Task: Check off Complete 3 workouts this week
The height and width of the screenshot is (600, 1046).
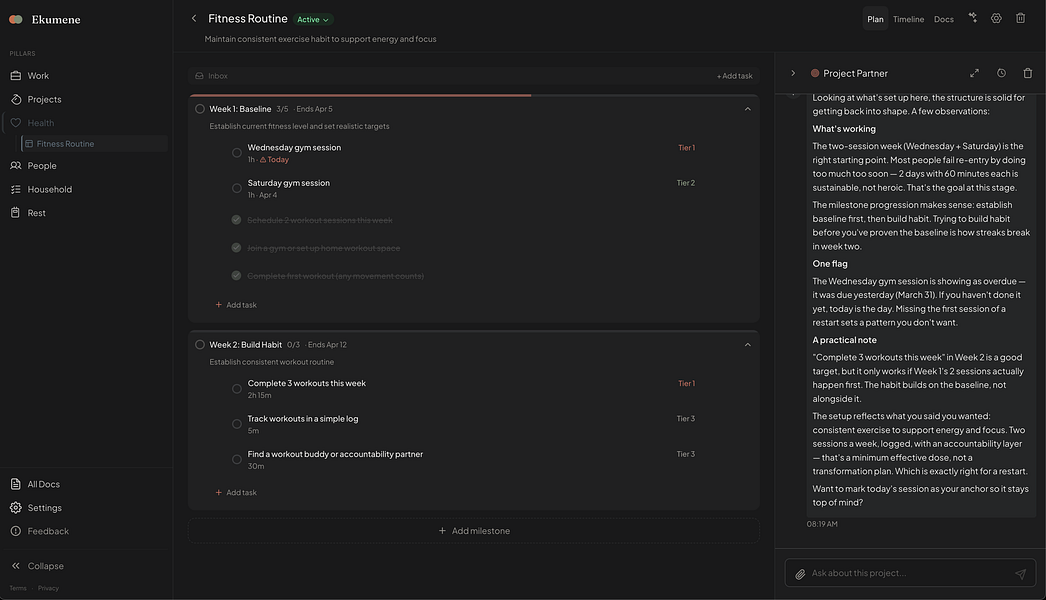Action: click(237, 388)
